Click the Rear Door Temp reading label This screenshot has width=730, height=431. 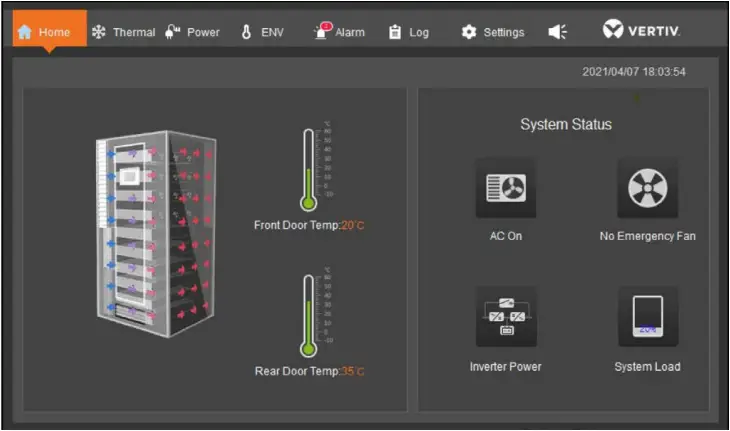pos(309,372)
